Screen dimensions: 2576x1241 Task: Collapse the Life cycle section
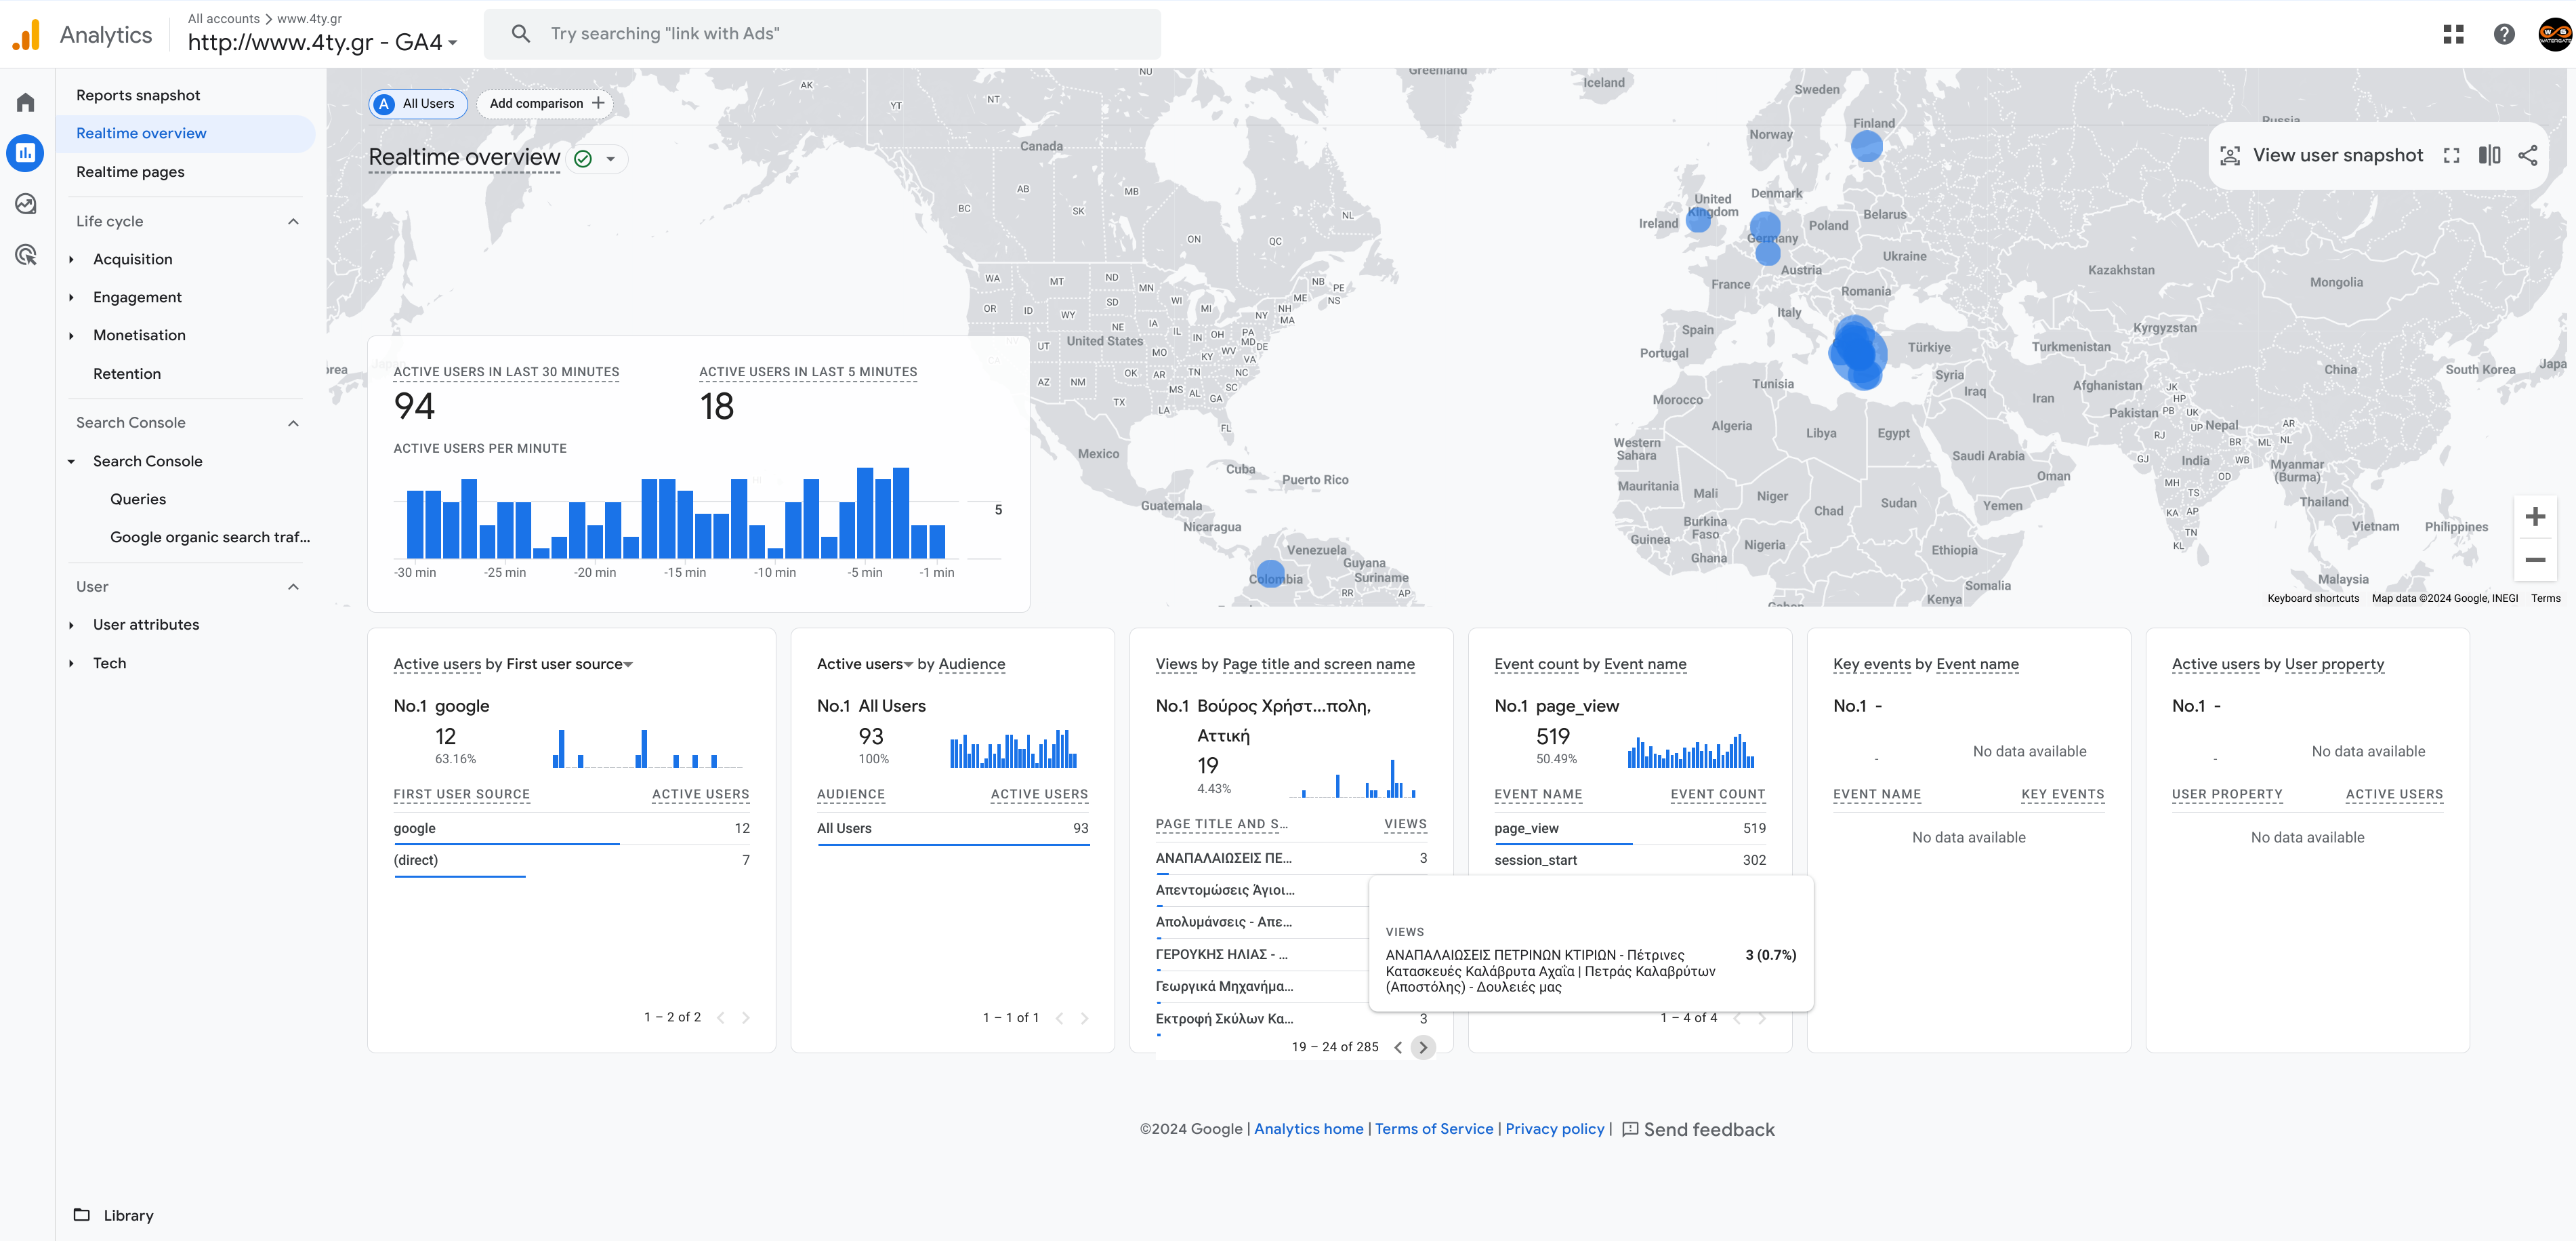[x=293, y=221]
